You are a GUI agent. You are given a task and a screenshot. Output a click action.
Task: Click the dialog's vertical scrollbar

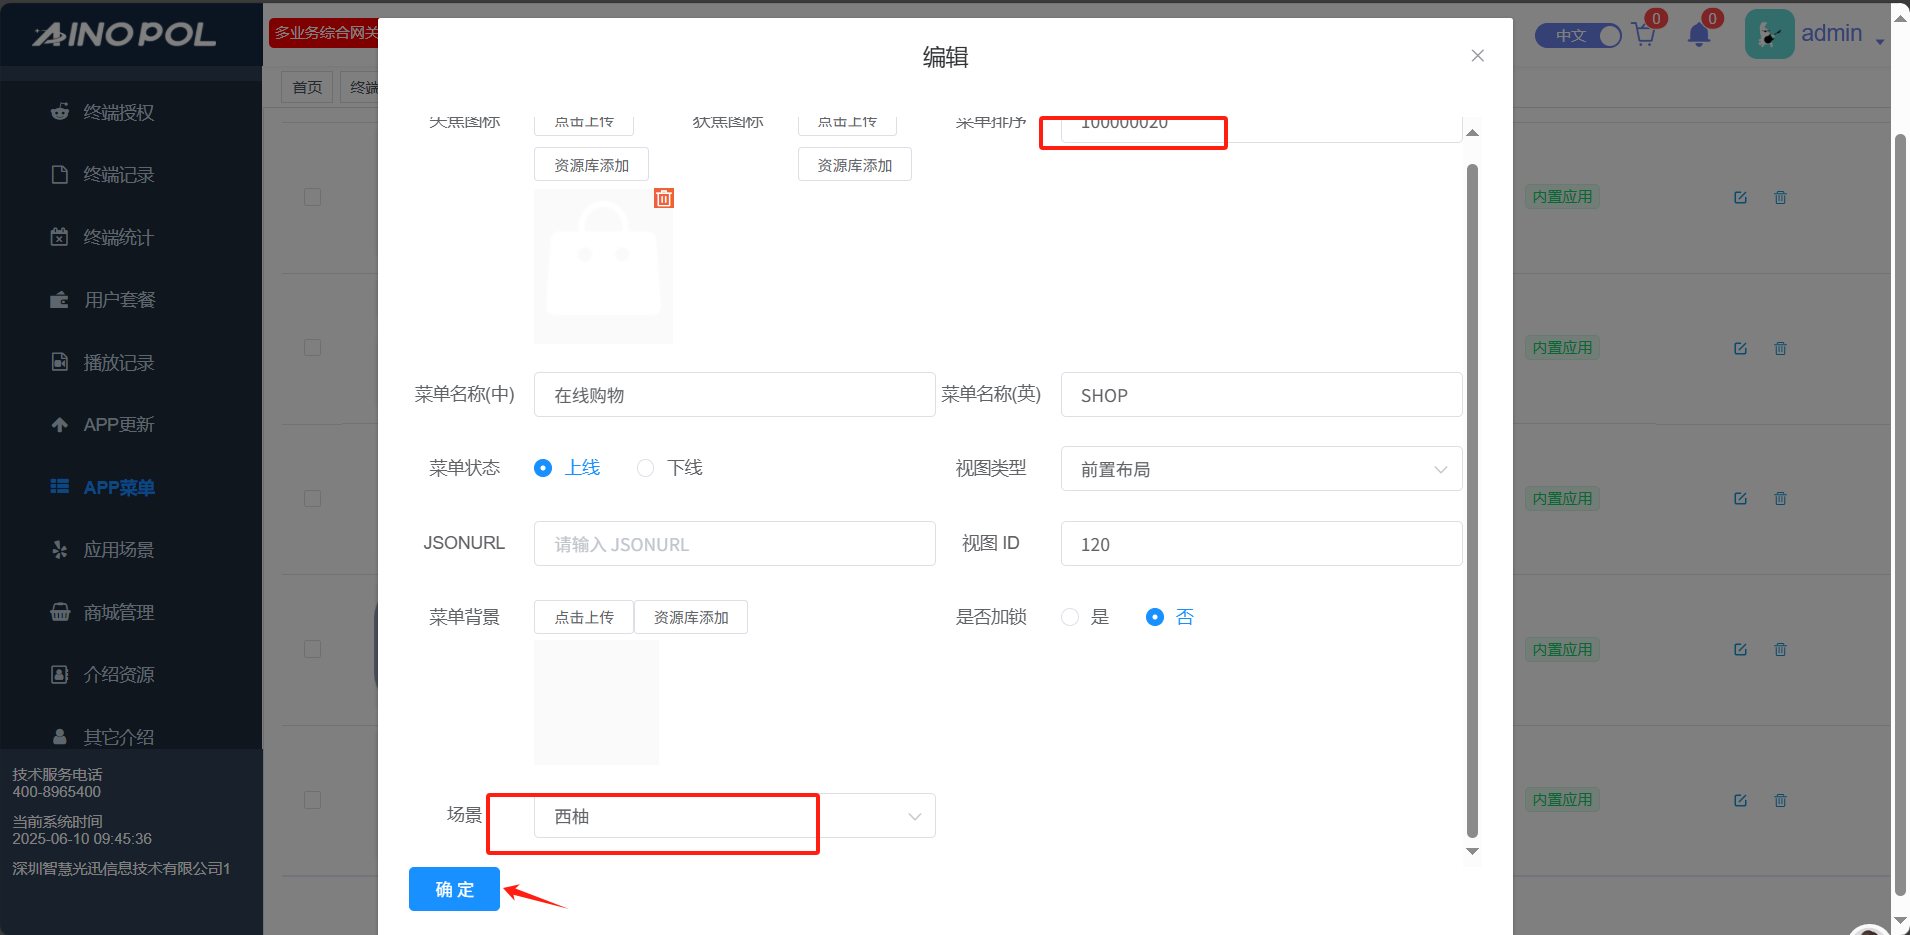[1472, 500]
